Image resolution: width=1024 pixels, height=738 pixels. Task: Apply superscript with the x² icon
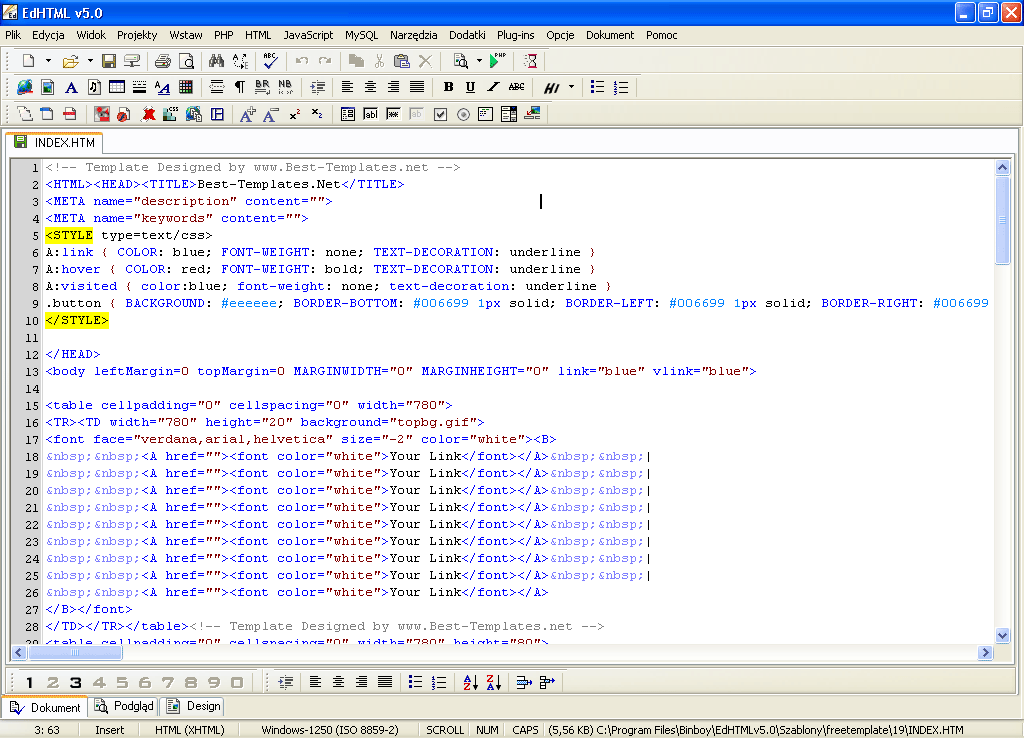pos(295,114)
